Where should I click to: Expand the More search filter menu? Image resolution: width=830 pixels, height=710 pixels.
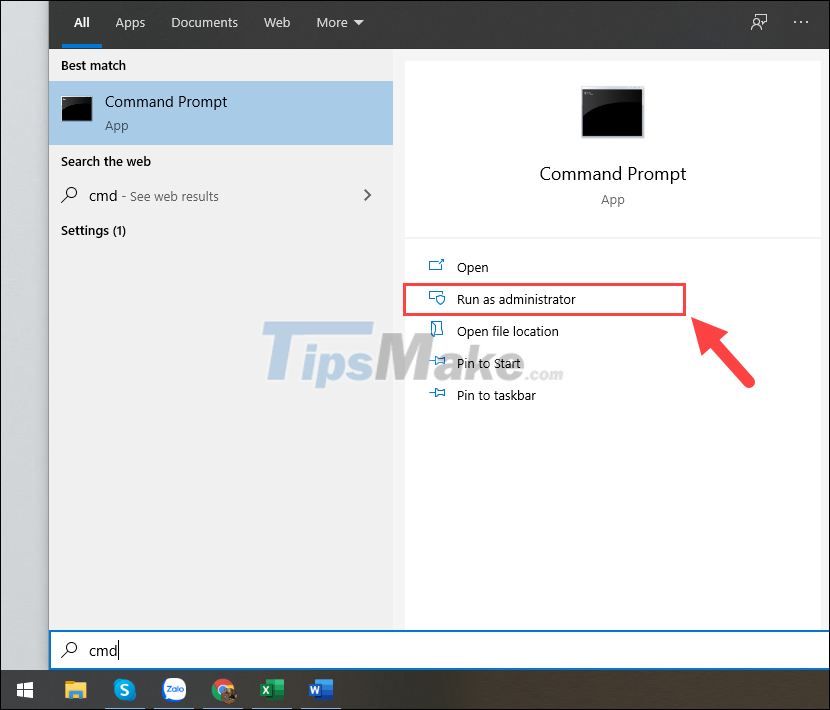[x=339, y=22]
